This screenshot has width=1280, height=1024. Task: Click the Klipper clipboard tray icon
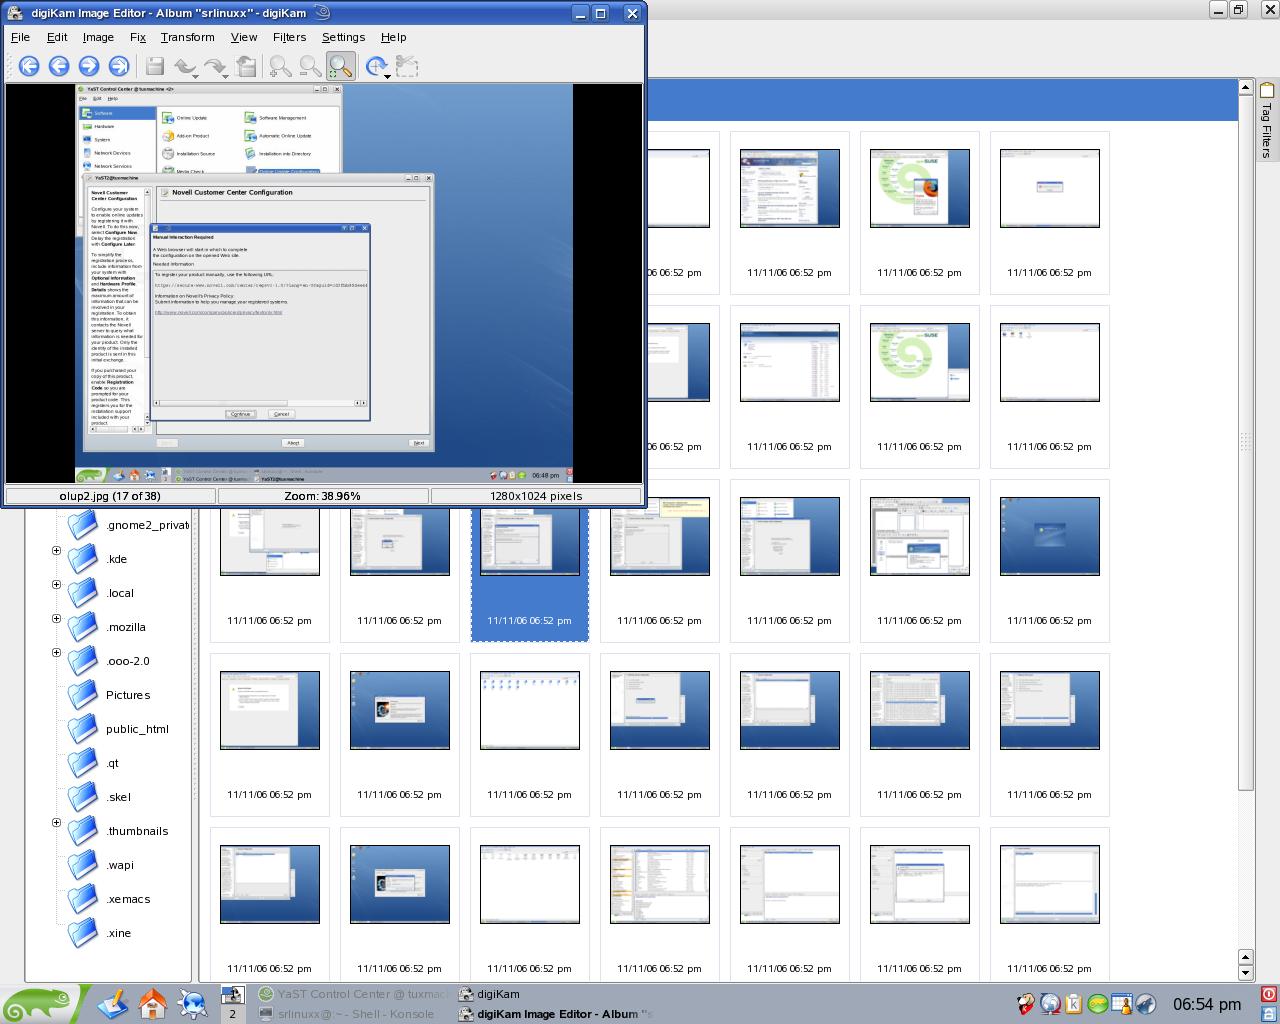click(x=1074, y=1004)
